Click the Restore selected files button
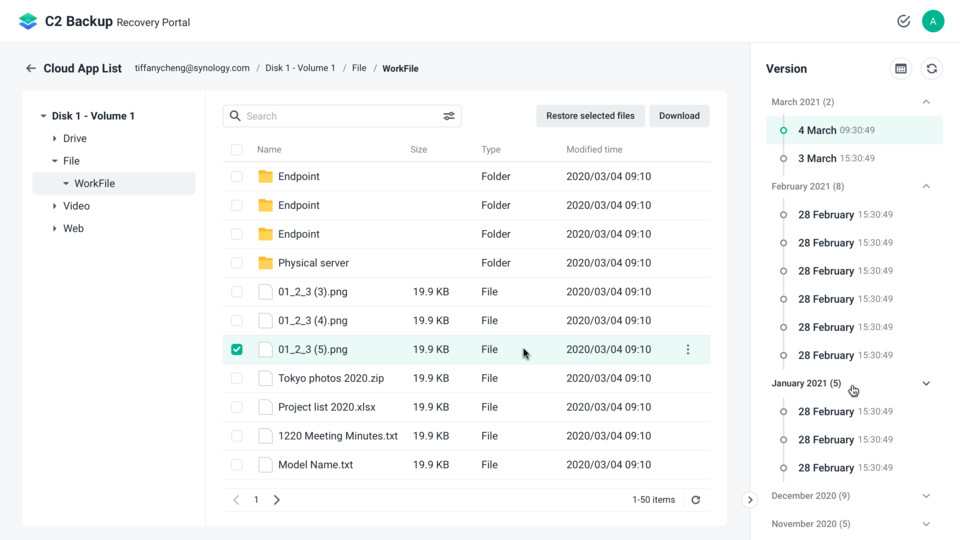960x540 pixels. [x=590, y=116]
